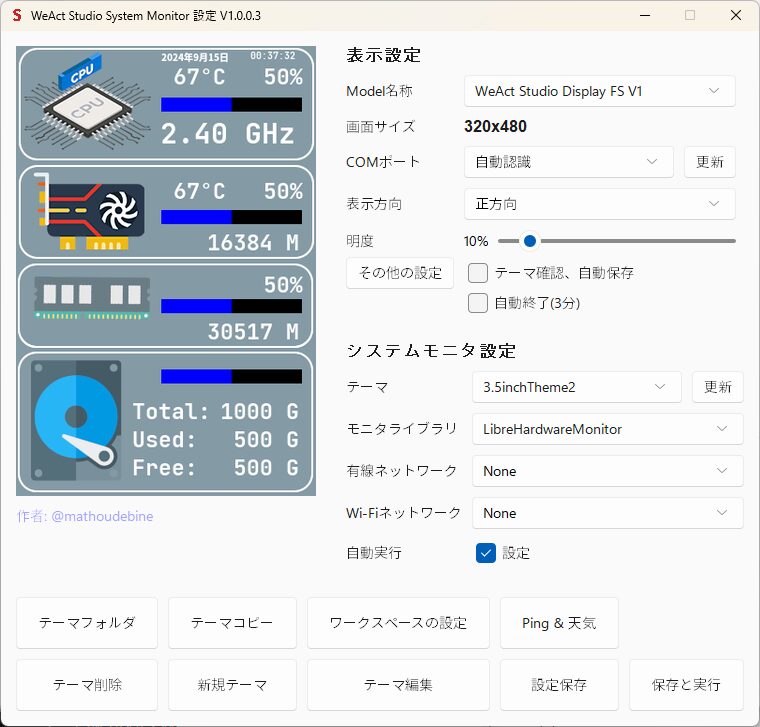Viewport: 760px width, 727px height.
Task: Toggle 自動終了(3分) checkbox
Action: coord(478,303)
